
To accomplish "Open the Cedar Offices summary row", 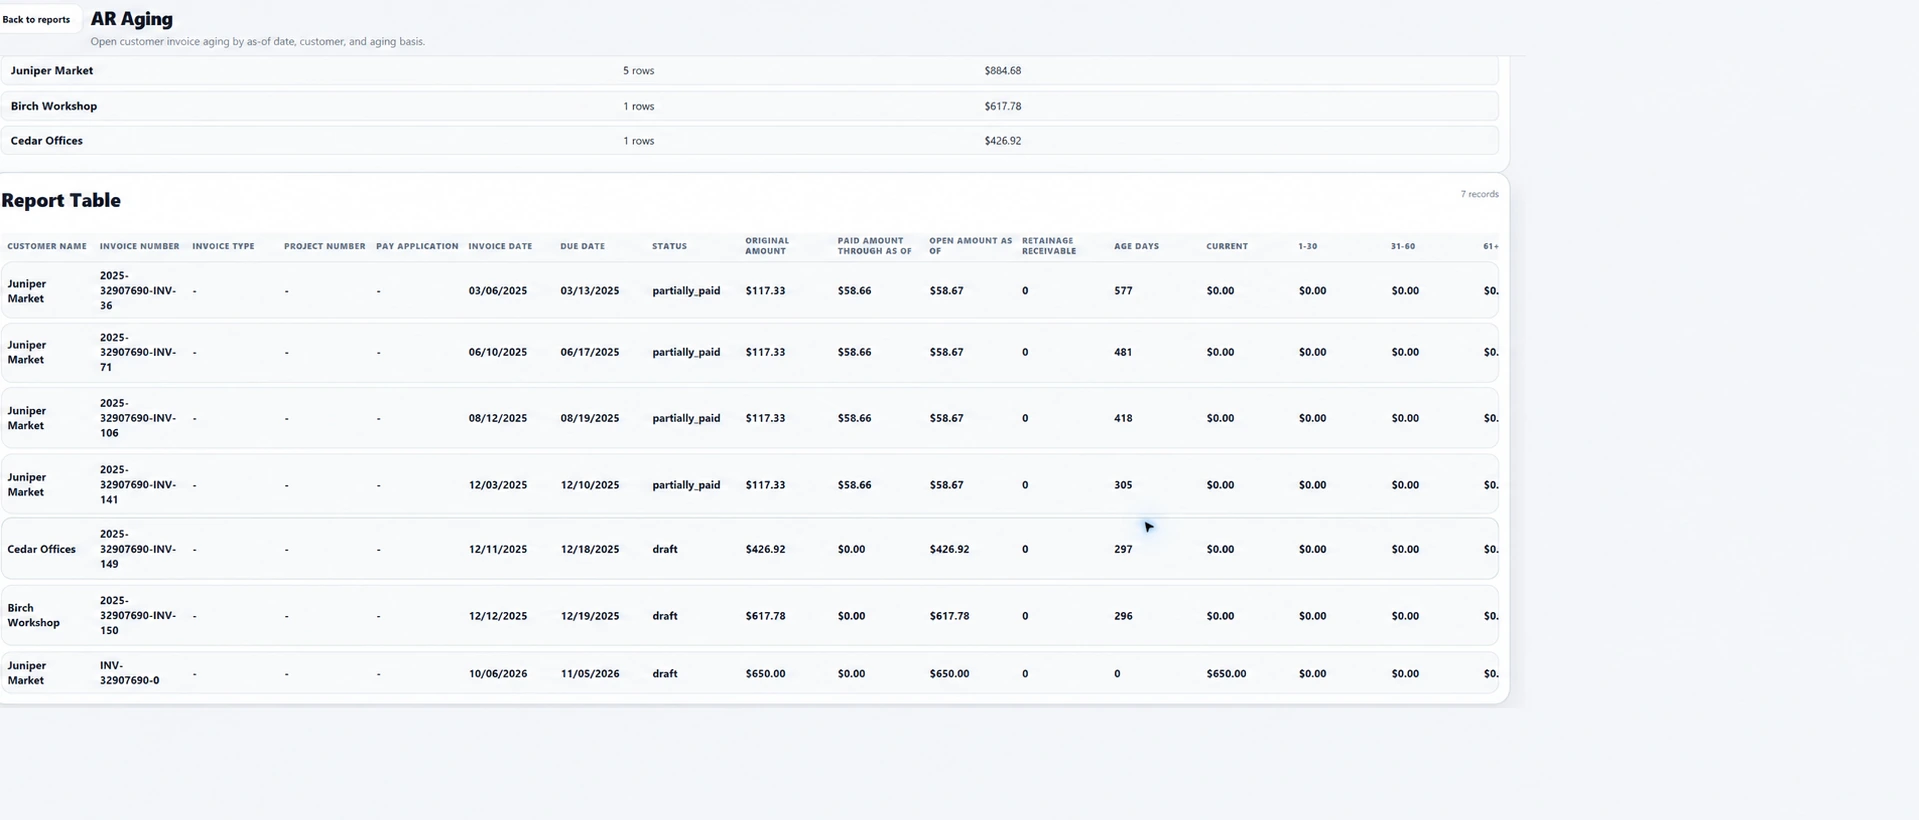I will (x=749, y=141).
